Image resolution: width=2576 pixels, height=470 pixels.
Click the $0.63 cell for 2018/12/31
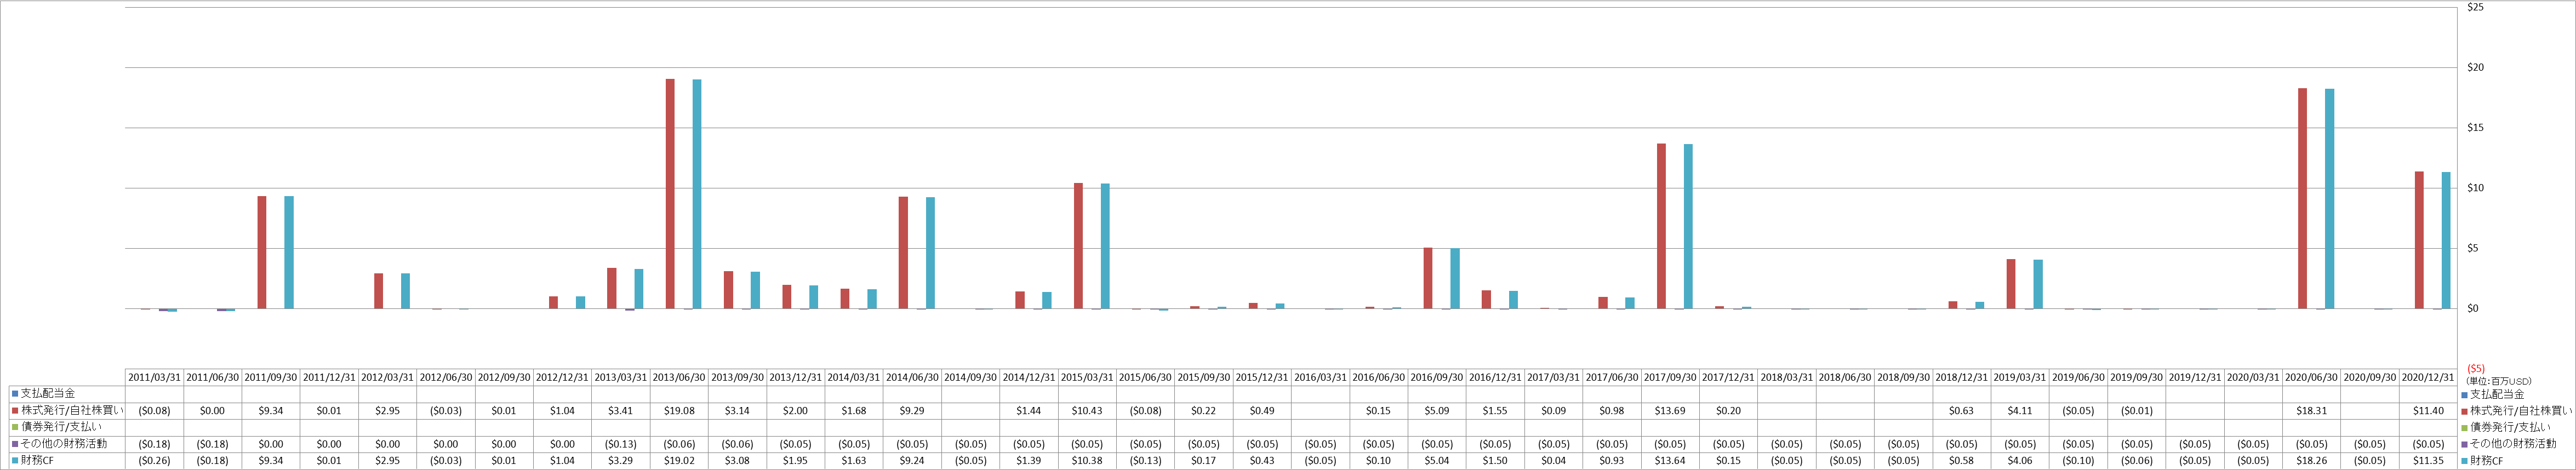click(1962, 411)
